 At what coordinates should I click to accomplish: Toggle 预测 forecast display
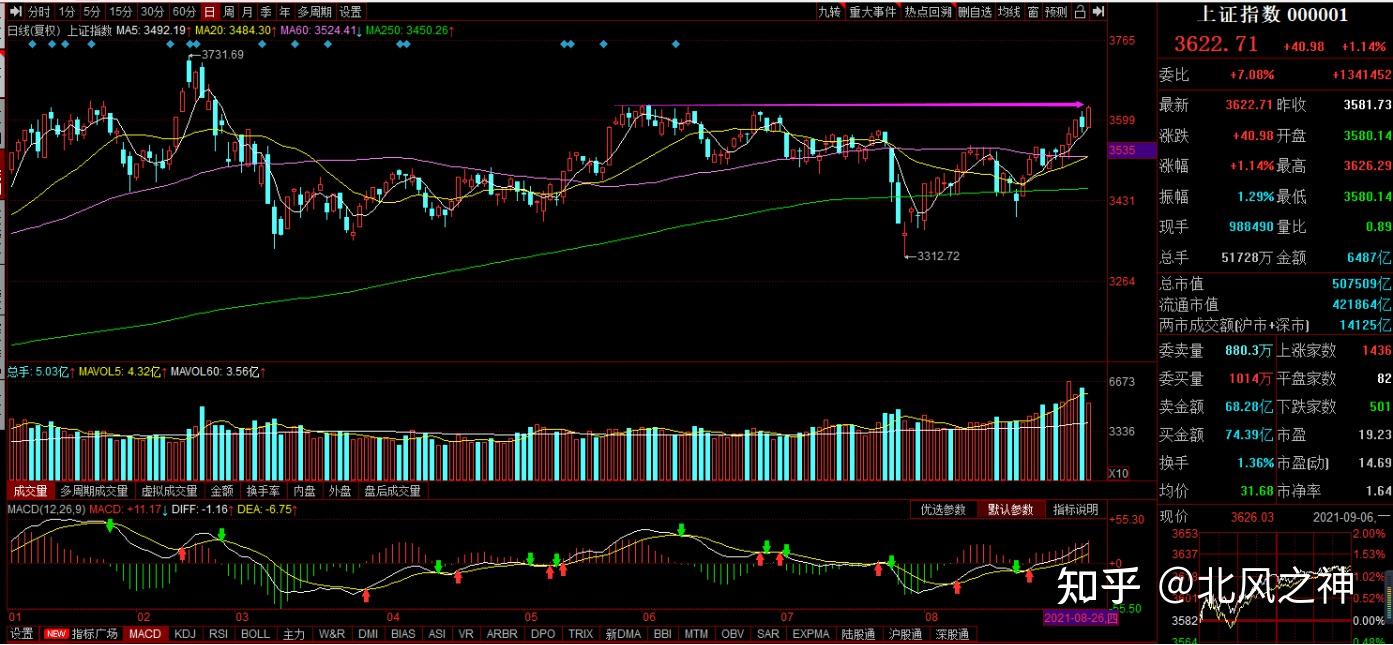(x=1056, y=12)
